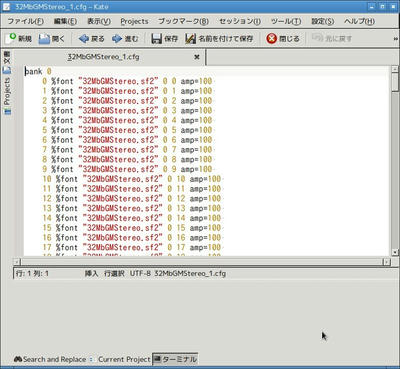Close the 32MbGMStereo_1.cfg tab with x
400x369 pixels.
coord(197,57)
